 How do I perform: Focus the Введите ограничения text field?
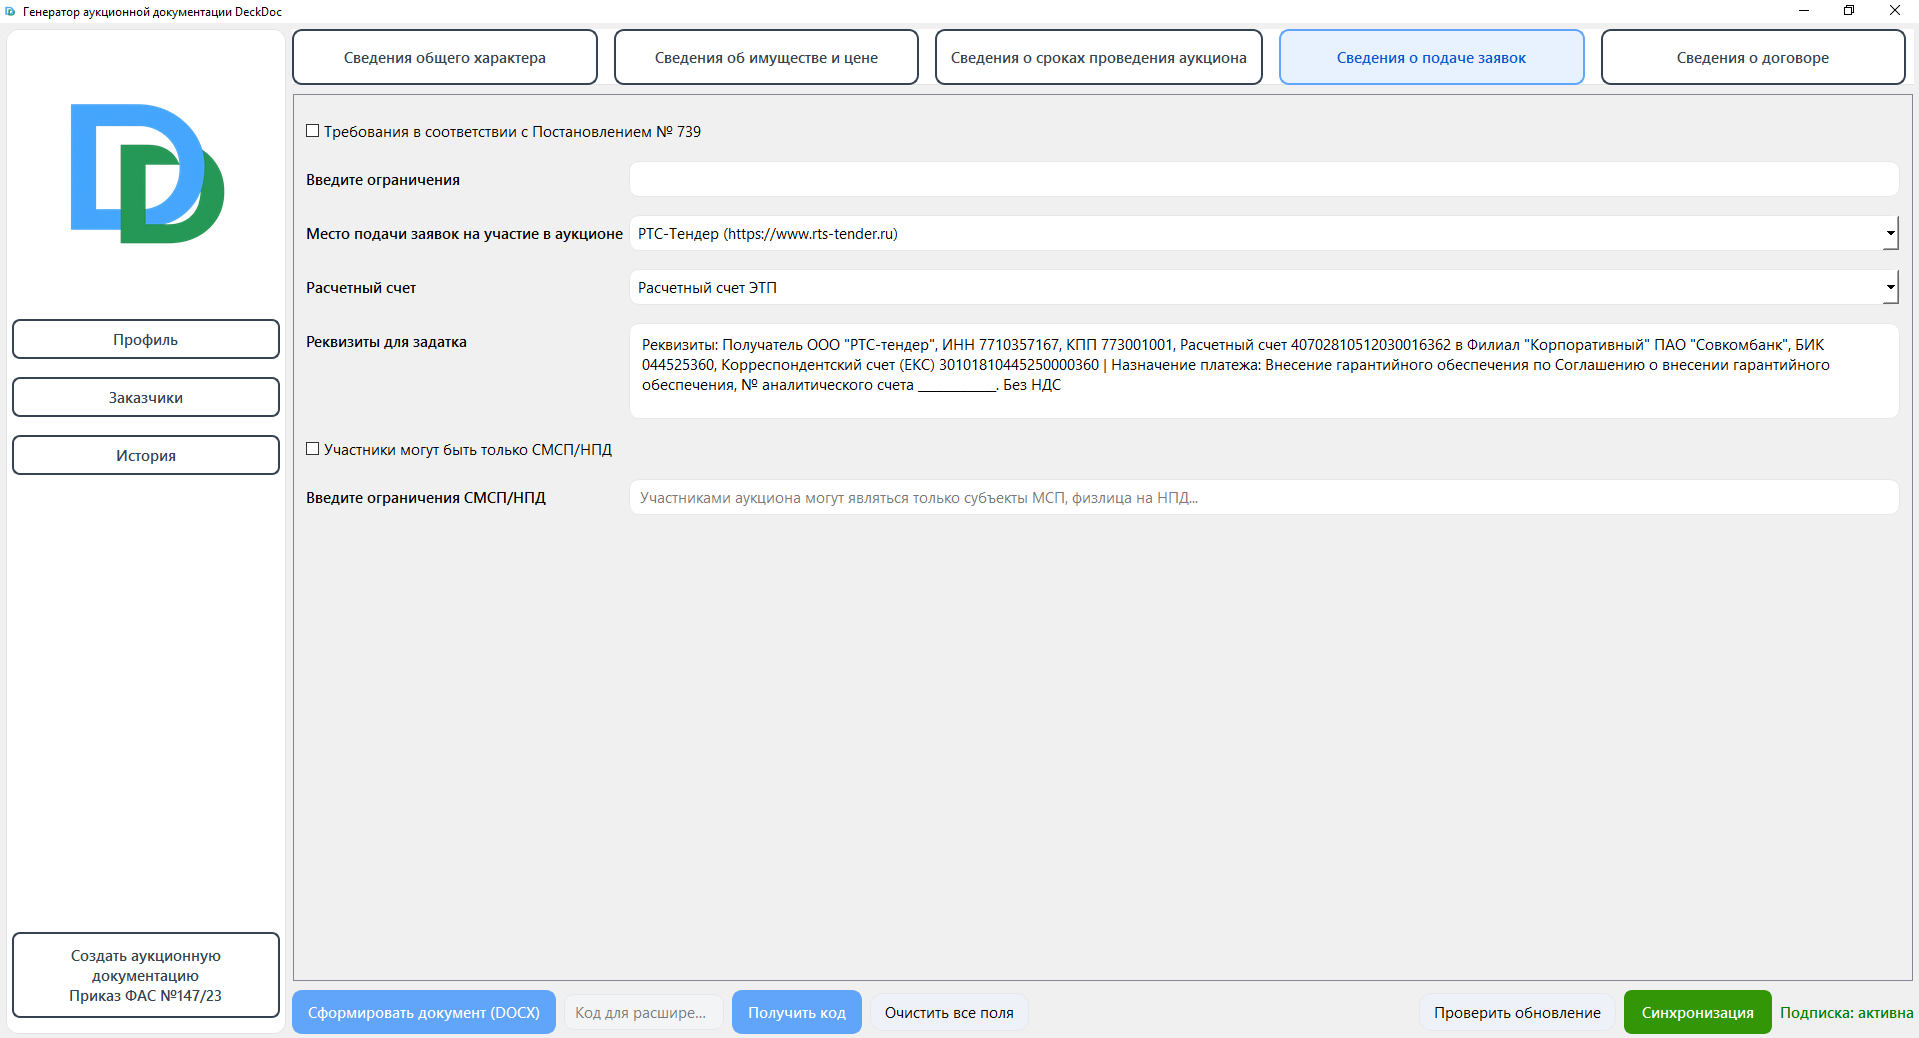[1263, 180]
